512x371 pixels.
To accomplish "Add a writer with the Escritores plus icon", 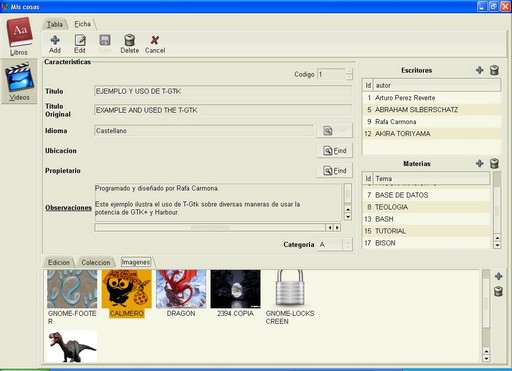I will tap(480, 70).
